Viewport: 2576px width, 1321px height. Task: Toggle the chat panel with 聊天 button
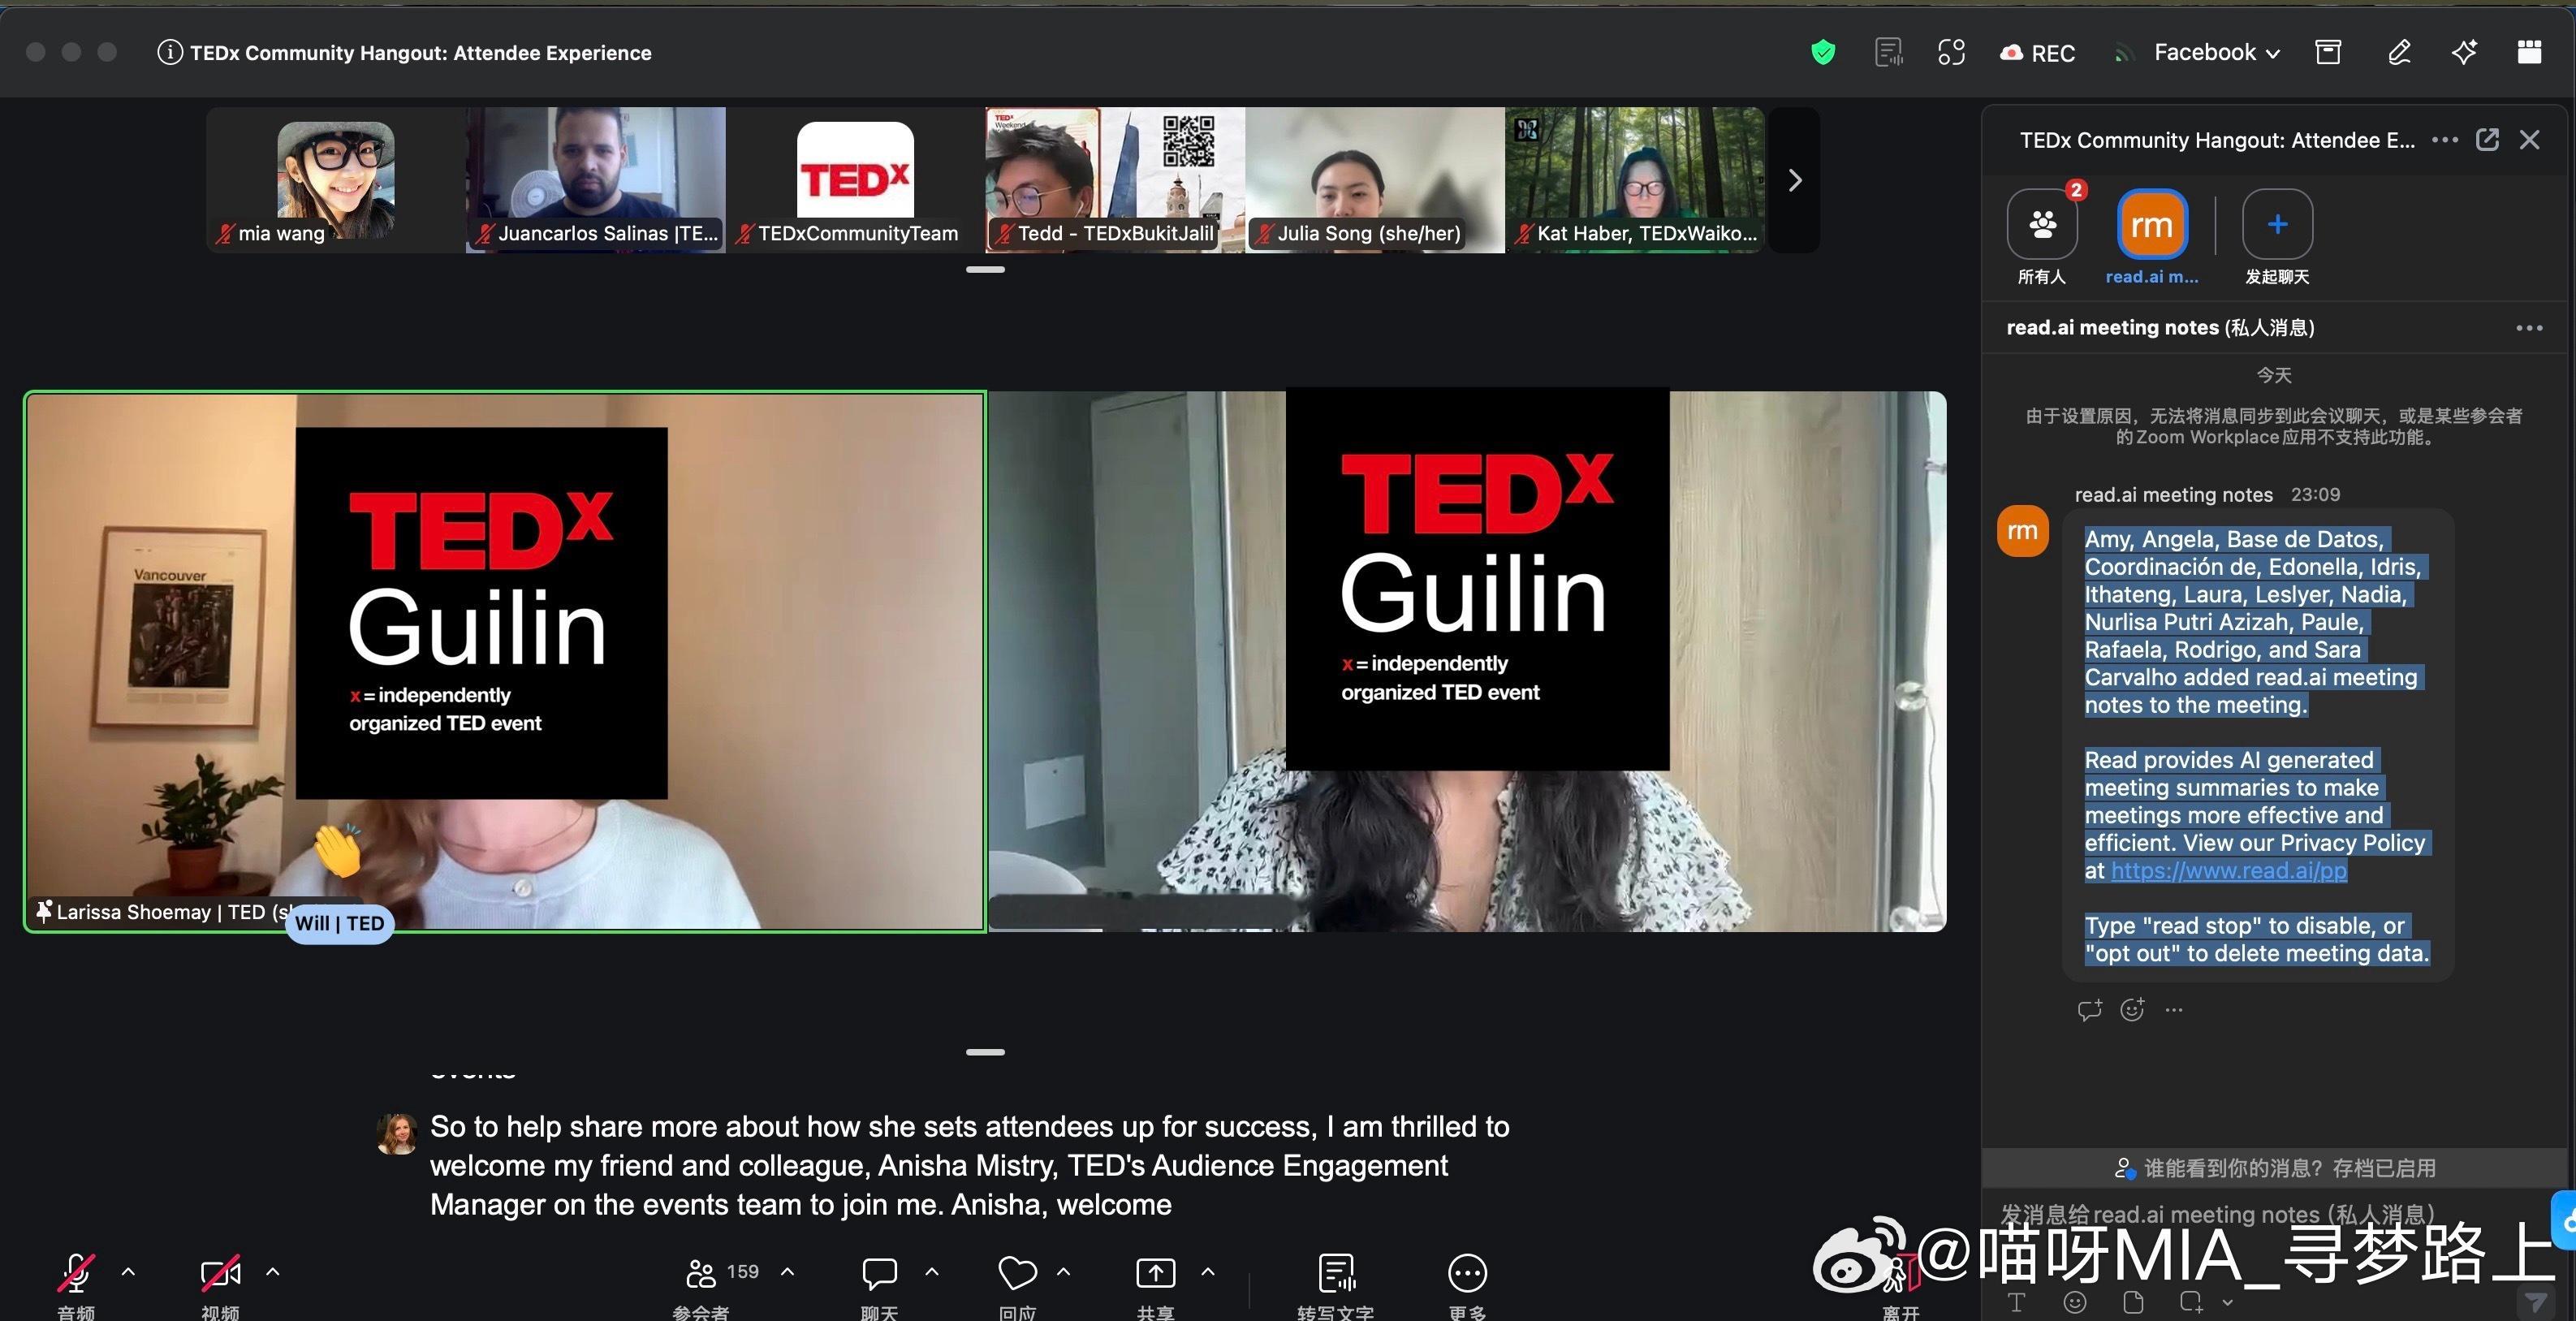pos(879,1285)
